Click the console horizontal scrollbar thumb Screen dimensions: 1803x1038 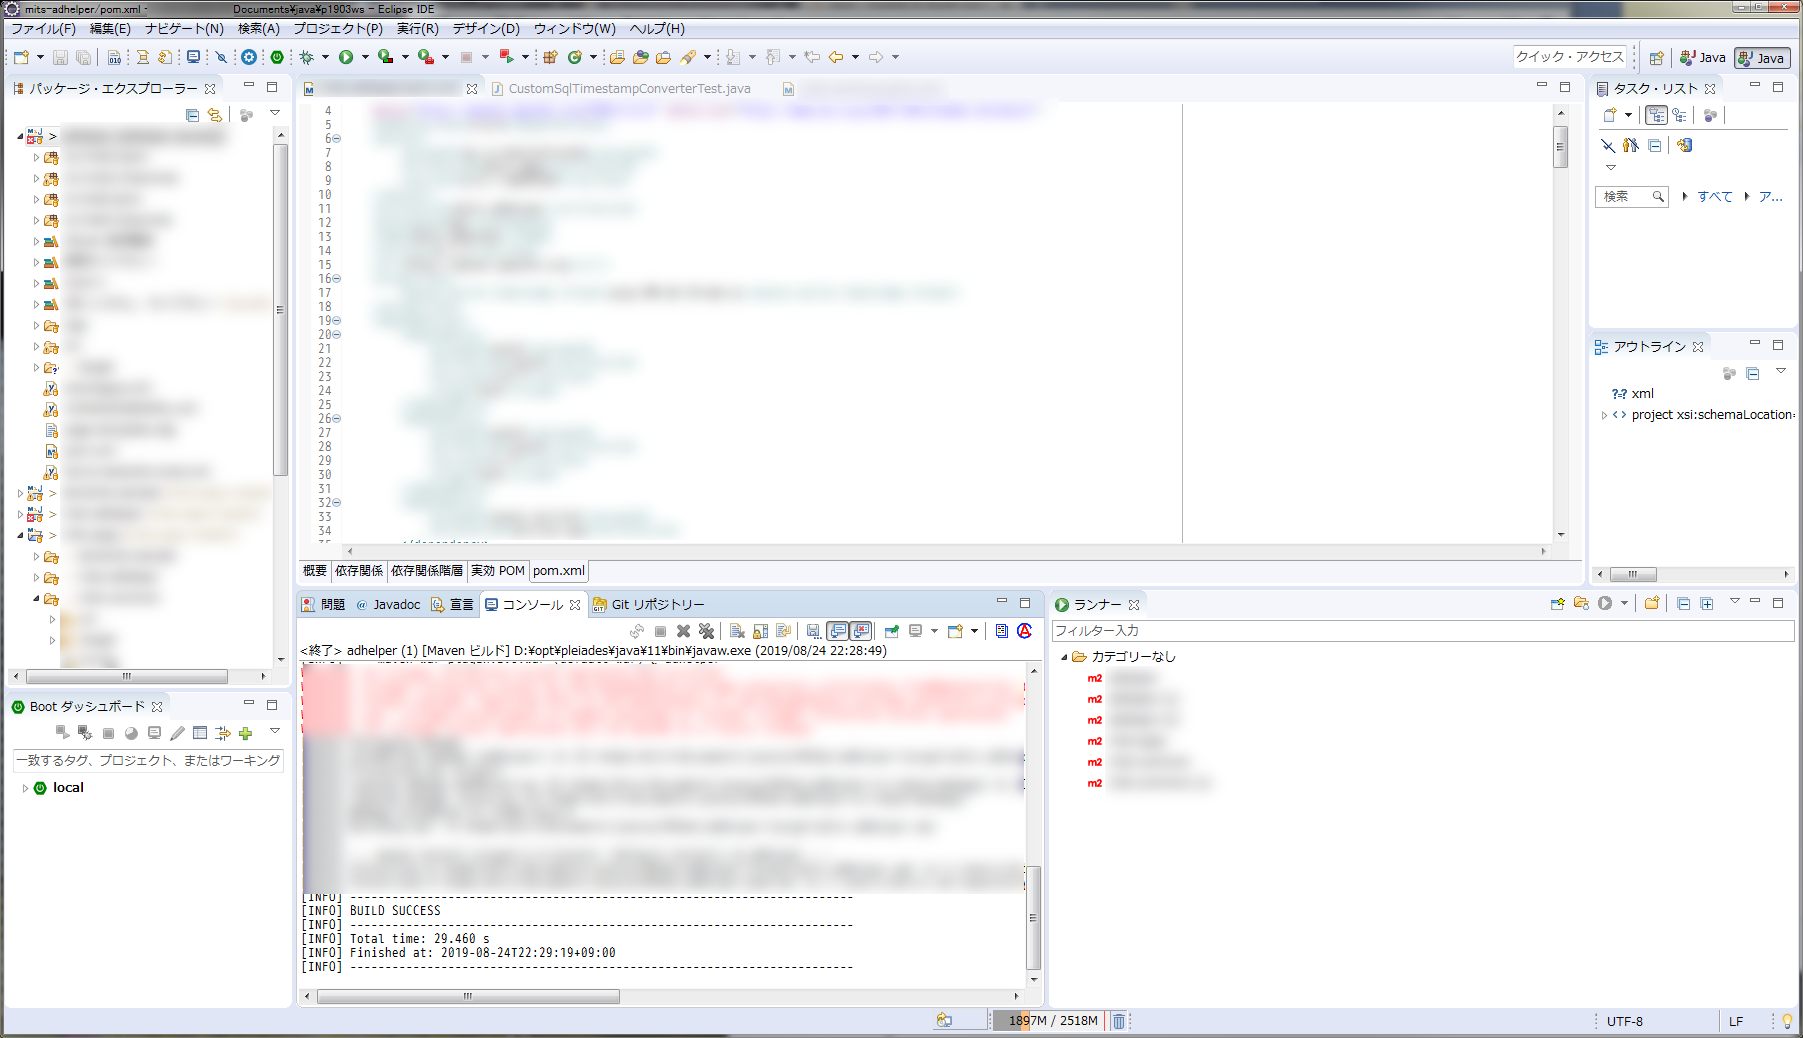468,996
